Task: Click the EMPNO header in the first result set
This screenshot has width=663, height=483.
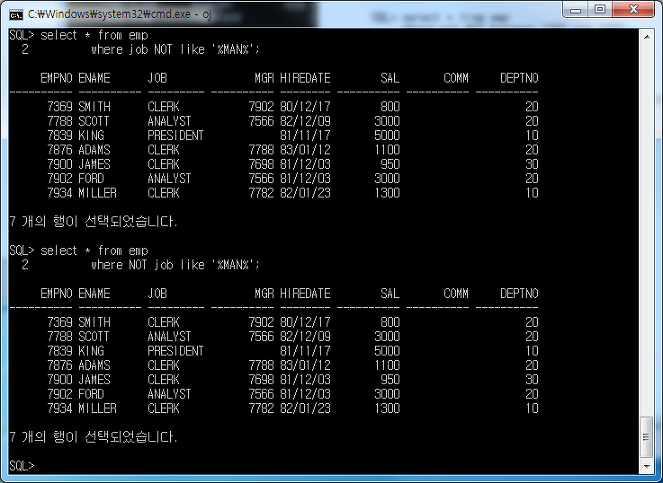Action: tap(56, 78)
